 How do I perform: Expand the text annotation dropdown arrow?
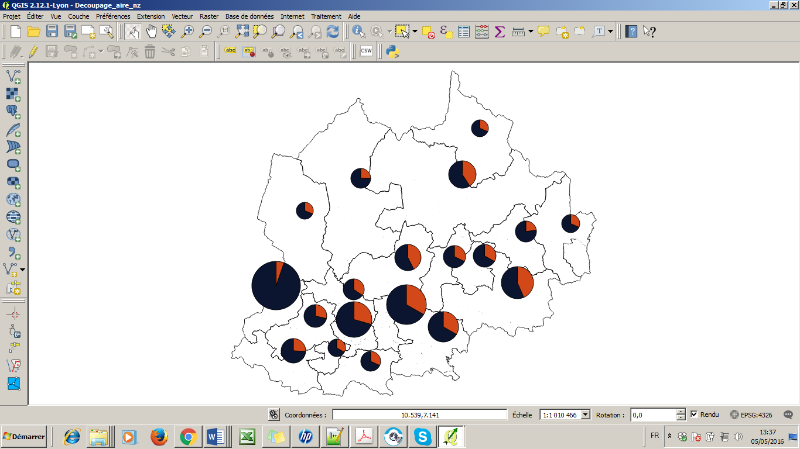pyautogui.click(x=611, y=32)
